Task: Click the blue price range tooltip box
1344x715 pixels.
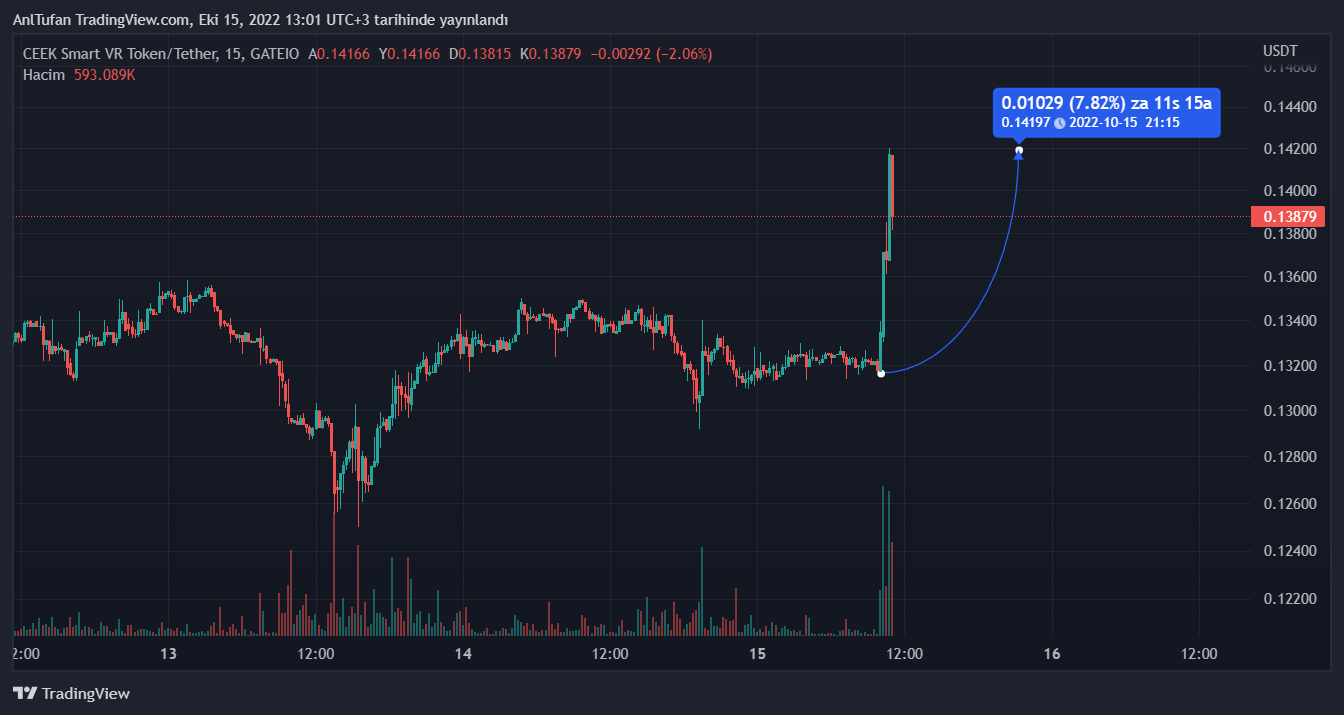Action: coord(1106,111)
